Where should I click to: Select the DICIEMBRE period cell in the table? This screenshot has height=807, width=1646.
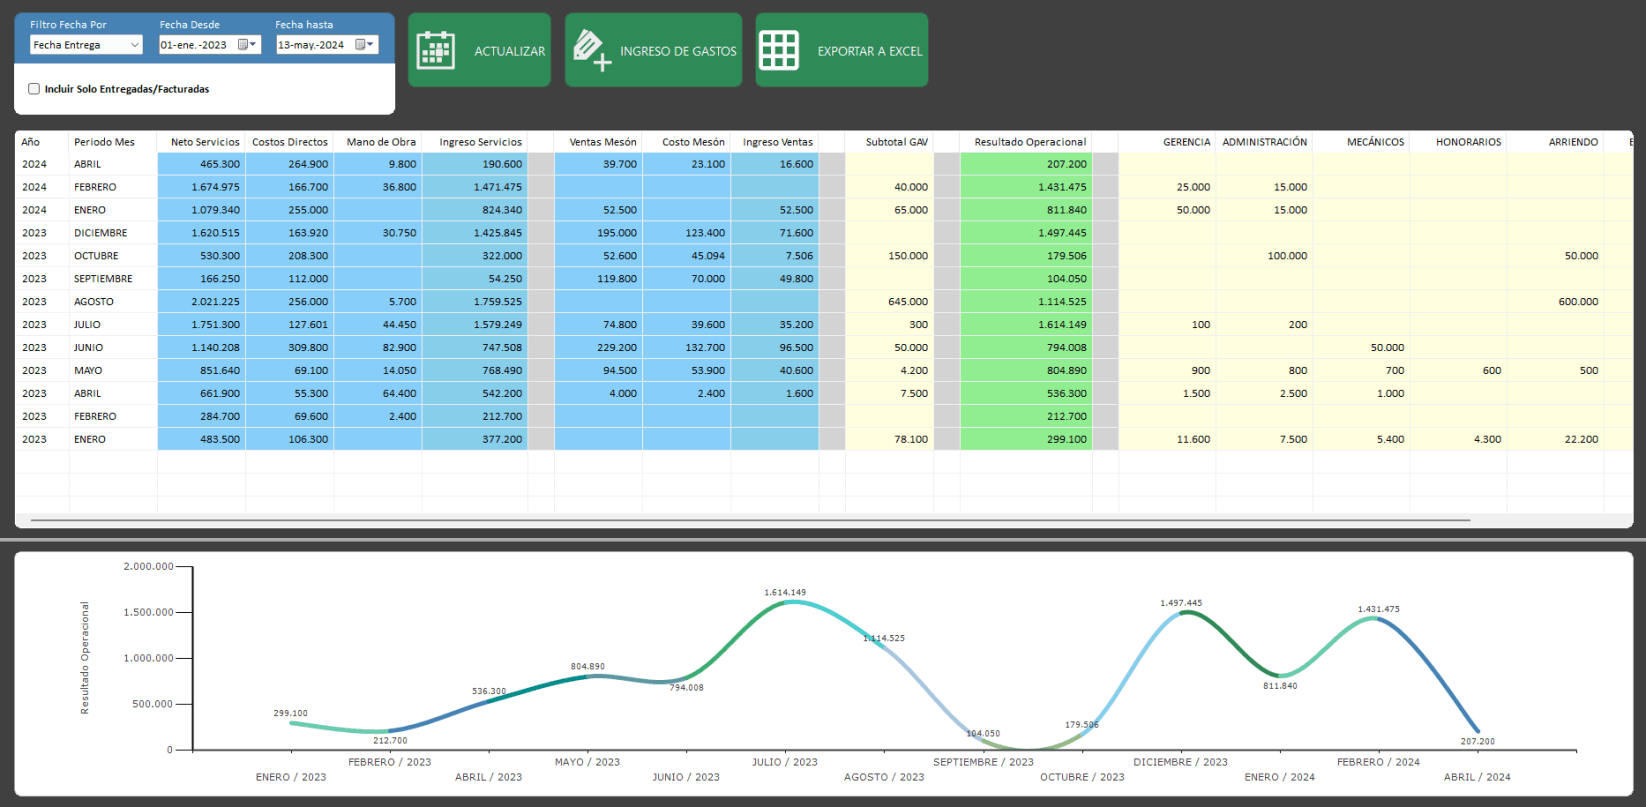(x=101, y=233)
